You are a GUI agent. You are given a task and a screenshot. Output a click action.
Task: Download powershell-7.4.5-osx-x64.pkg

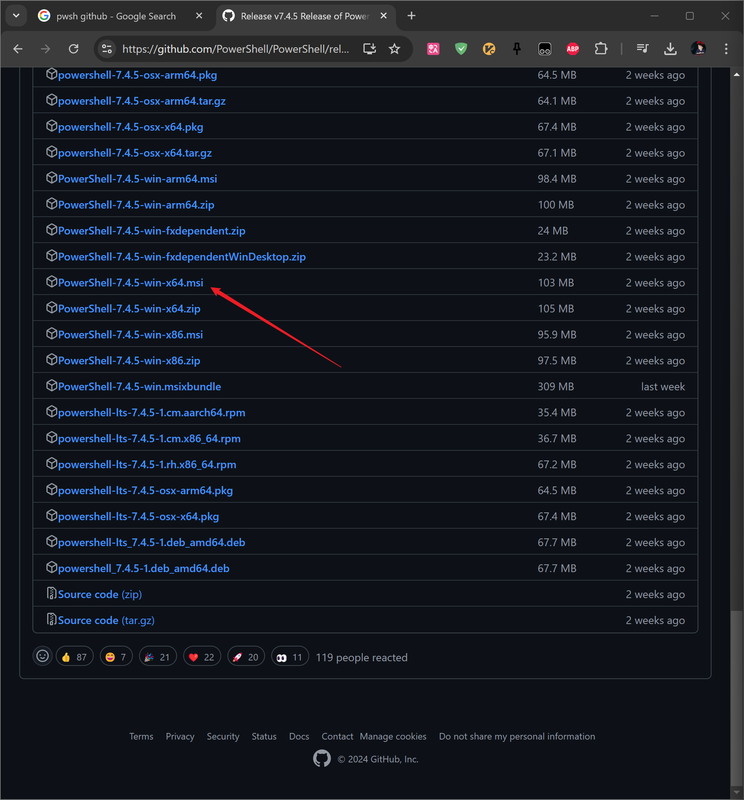coord(131,127)
